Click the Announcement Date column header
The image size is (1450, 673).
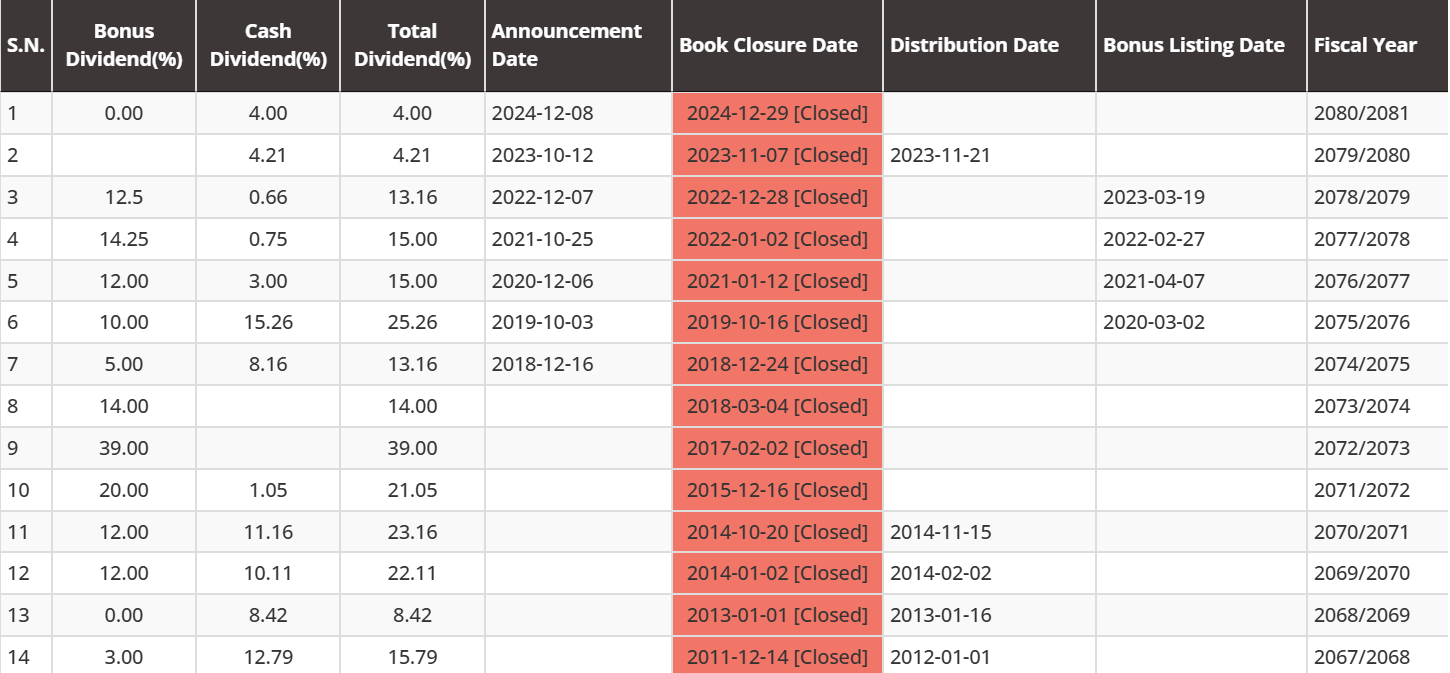567,45
